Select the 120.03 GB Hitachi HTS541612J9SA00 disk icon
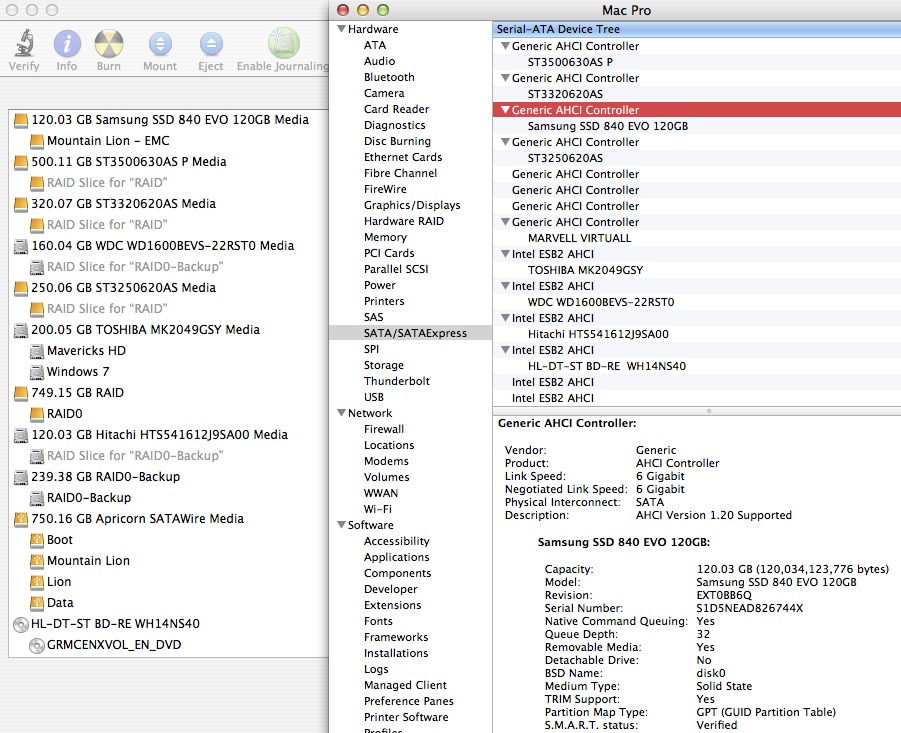This screenshot has height=733, width=901. point(21,435)
